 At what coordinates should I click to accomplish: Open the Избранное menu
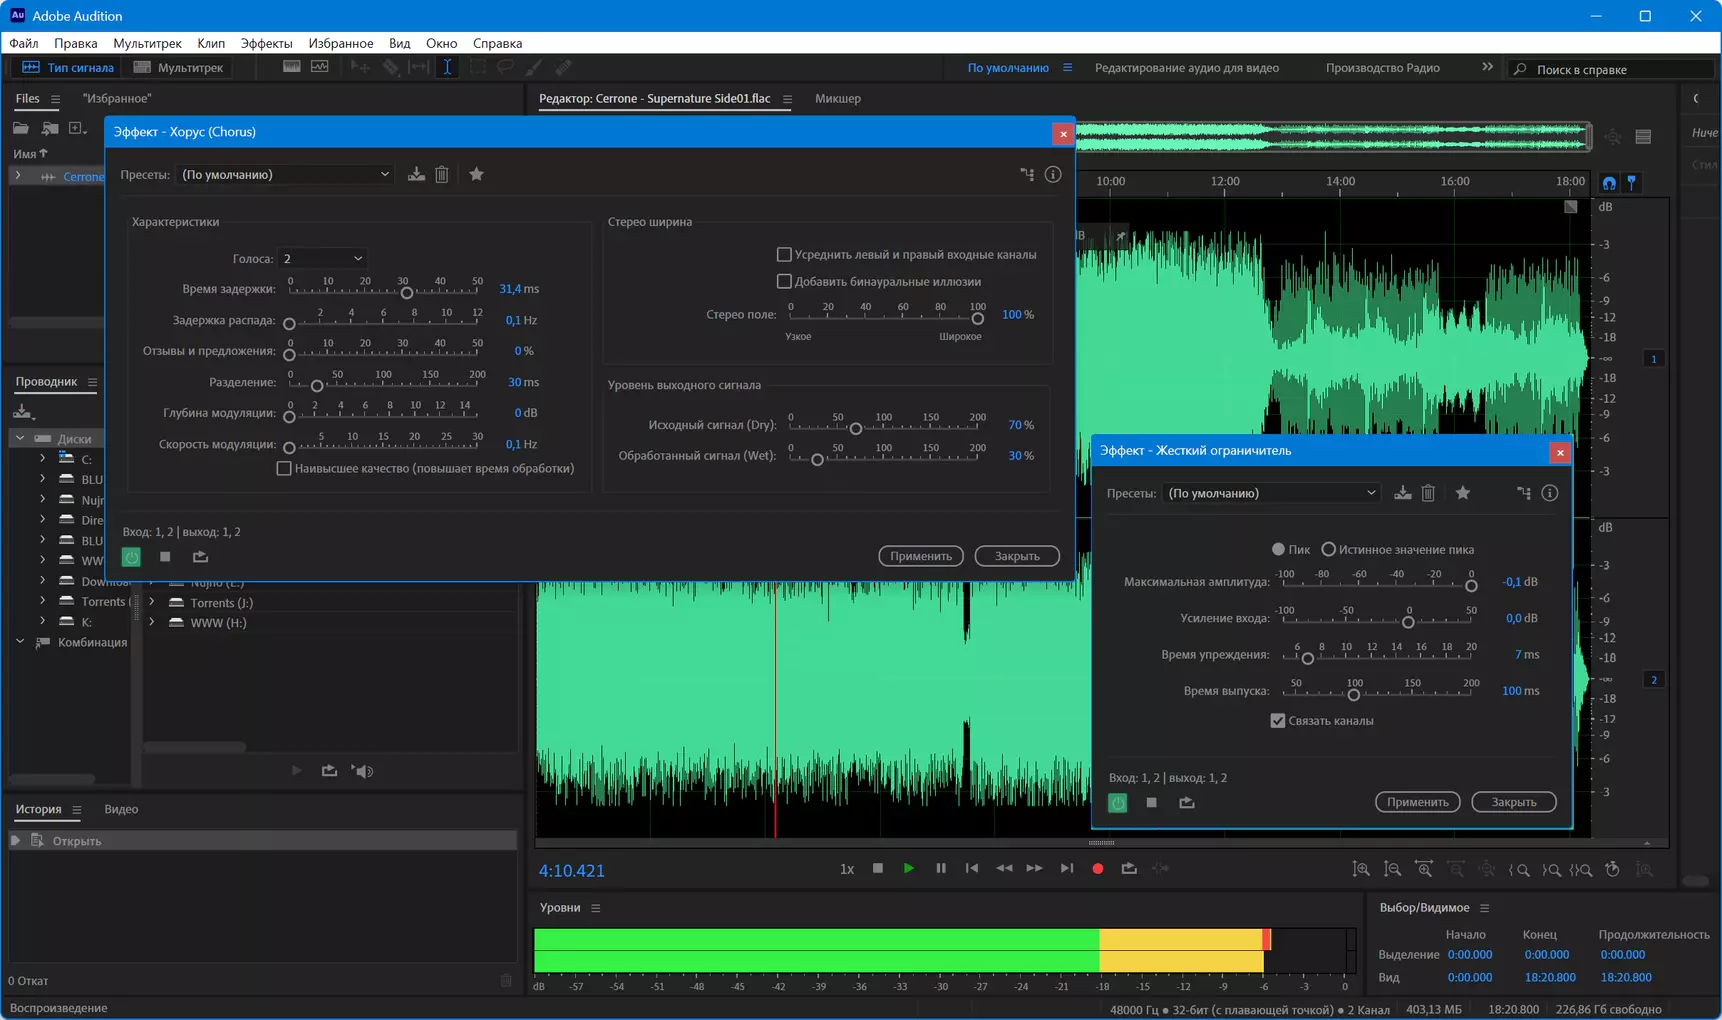pyautogui.click(x=341, y=43)
